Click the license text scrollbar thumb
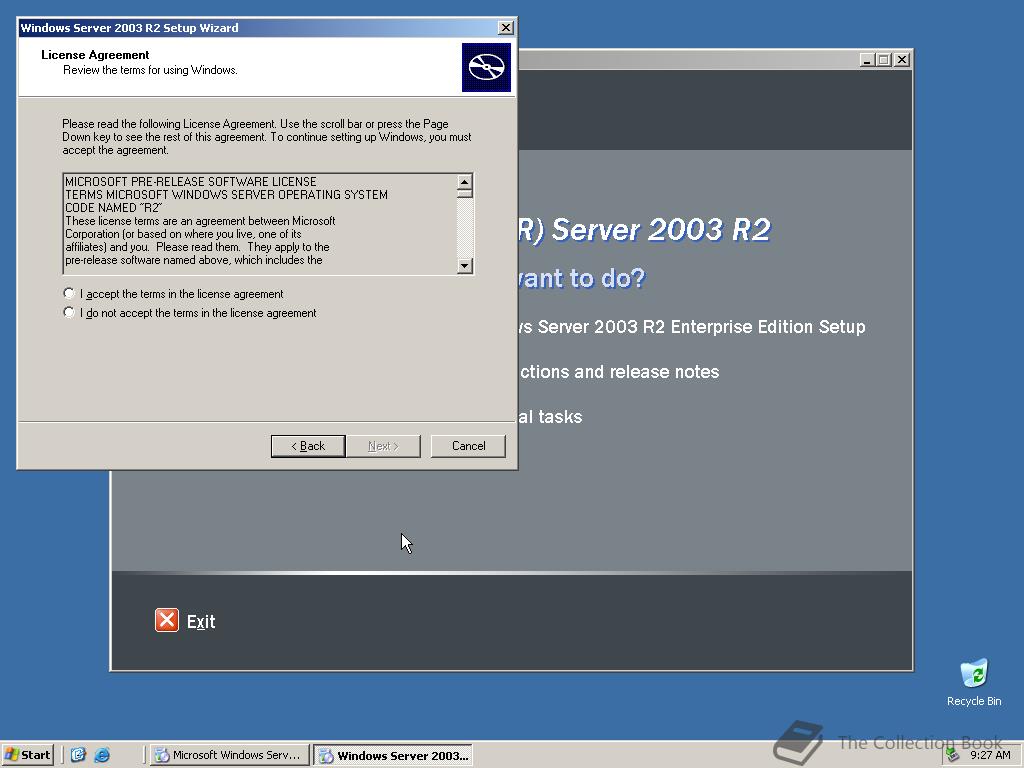Viewport: 1024px width, 768px height. tap(465, 193)
